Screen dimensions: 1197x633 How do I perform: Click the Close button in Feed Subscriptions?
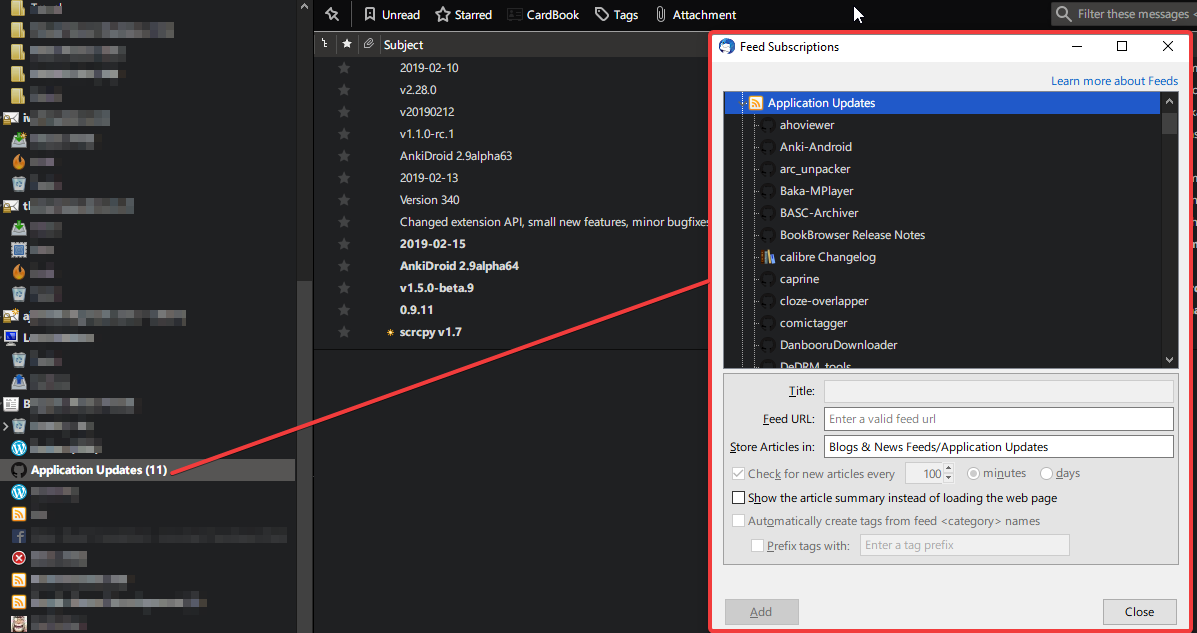[1140, 612]
